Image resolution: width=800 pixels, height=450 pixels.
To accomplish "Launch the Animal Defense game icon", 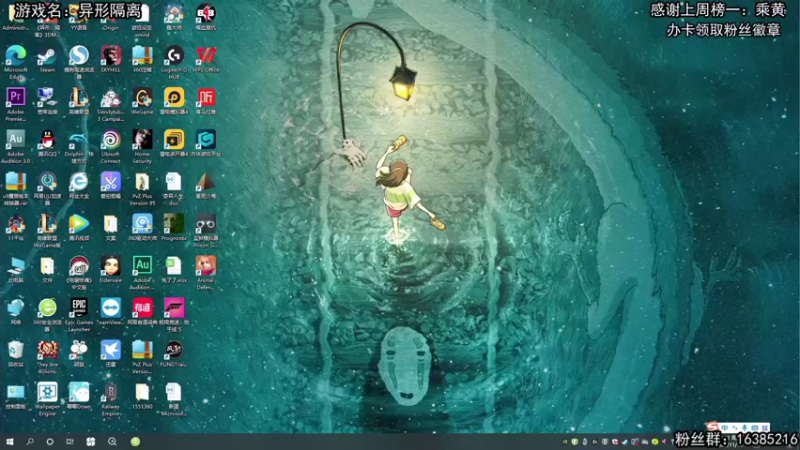I will pos(206,266).
